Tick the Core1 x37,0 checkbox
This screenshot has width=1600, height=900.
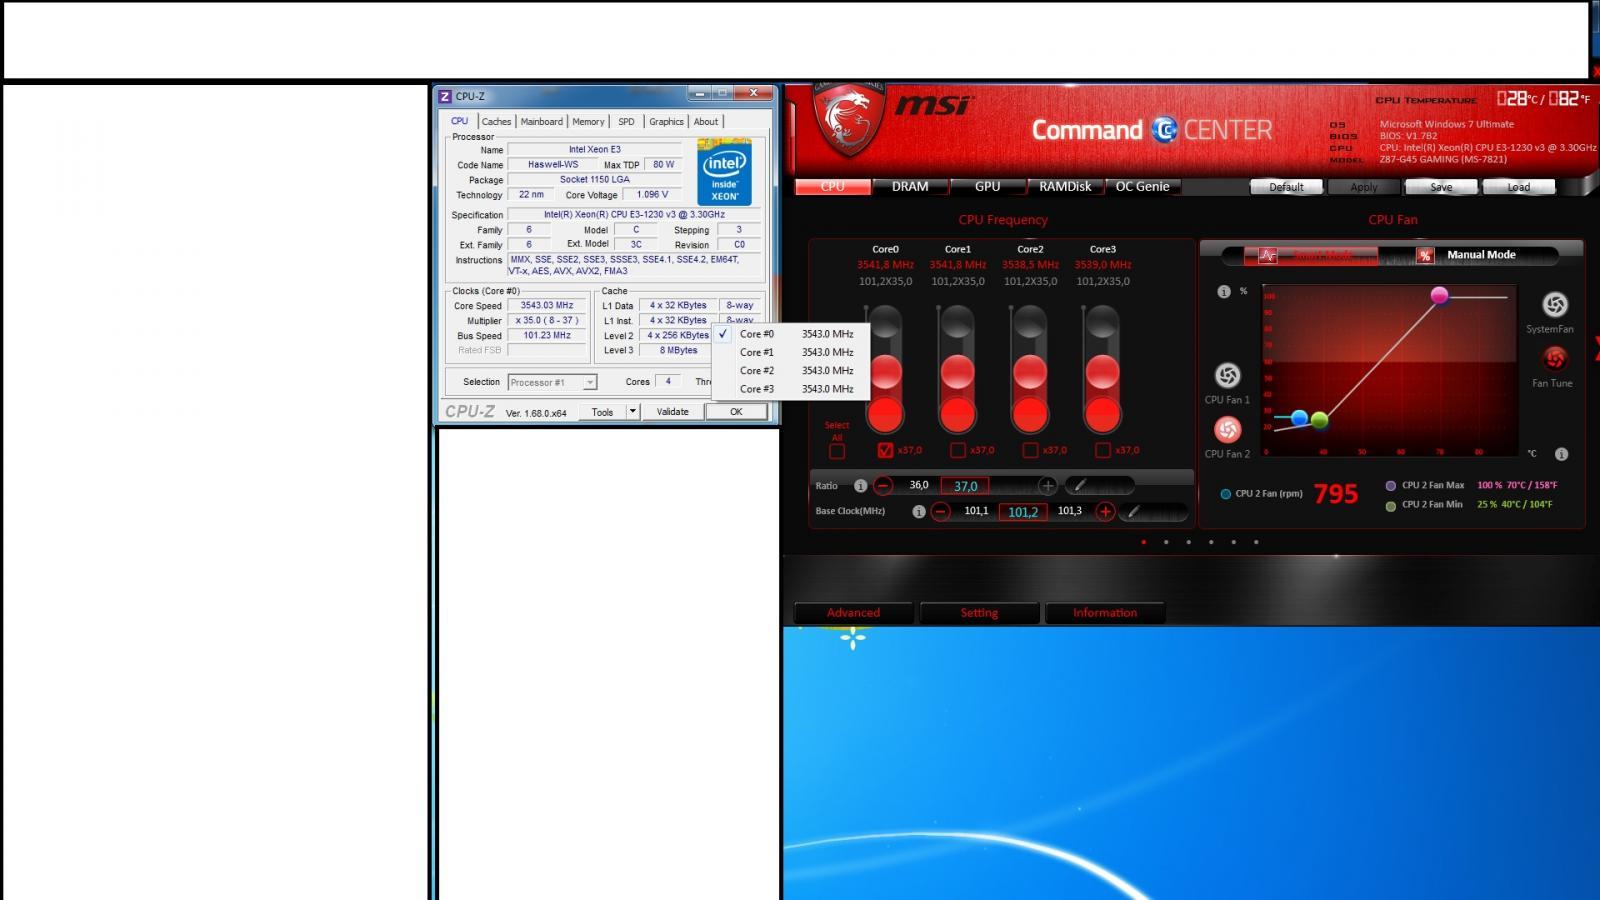(958, 450)
